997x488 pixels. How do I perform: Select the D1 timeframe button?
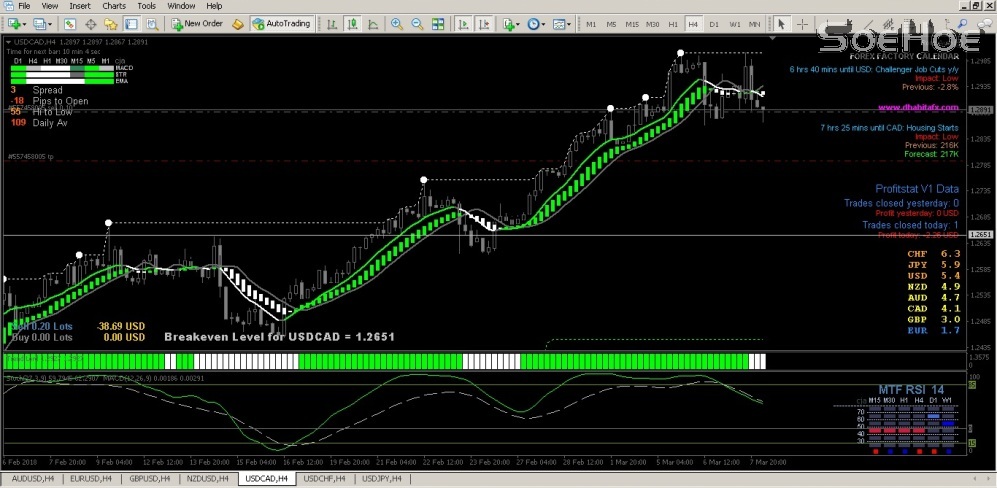point(714,23)
